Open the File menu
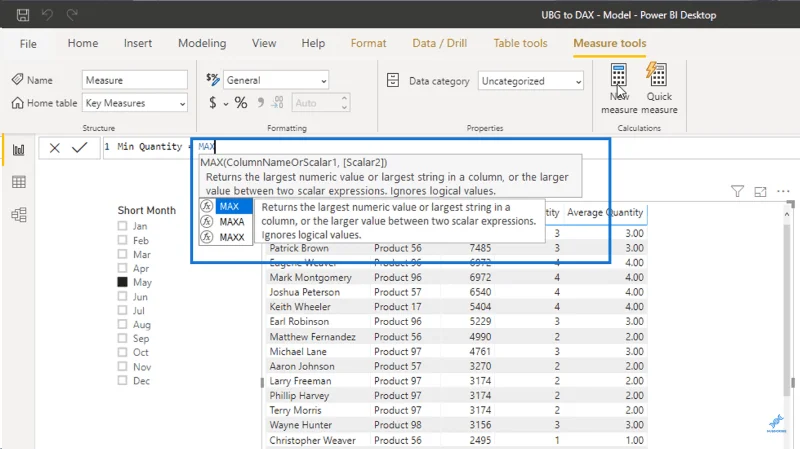 (x=28, y=44)
